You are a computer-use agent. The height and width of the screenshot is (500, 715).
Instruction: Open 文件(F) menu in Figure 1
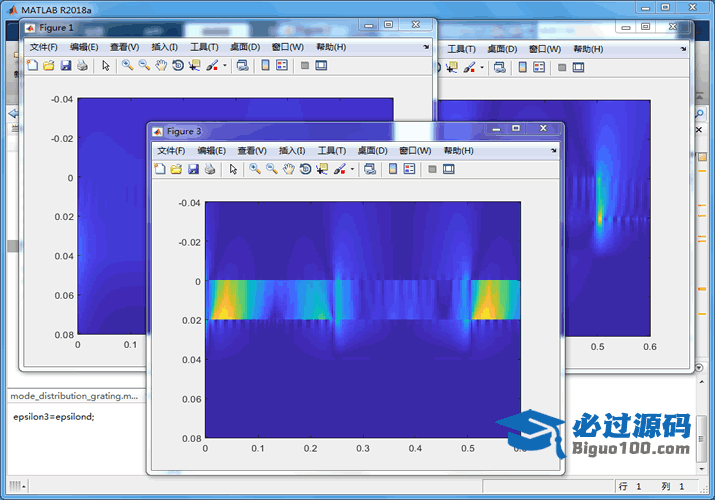click(43, 47)
